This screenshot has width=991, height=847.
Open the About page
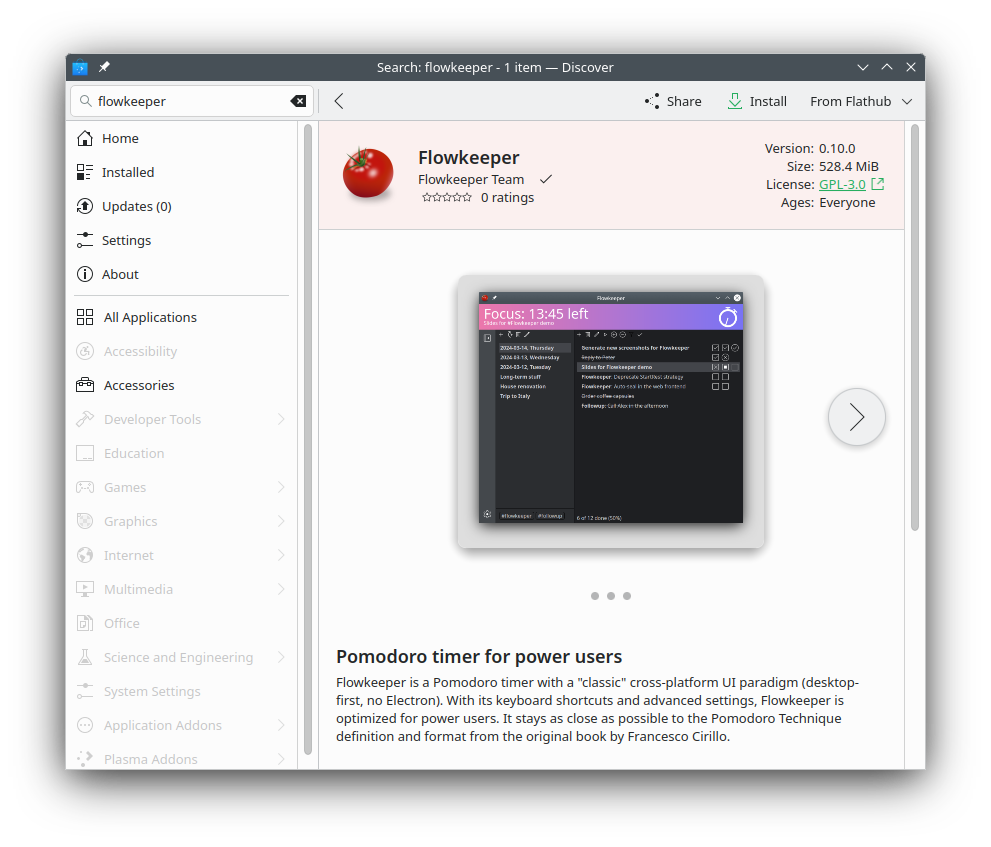coord(182,274)
